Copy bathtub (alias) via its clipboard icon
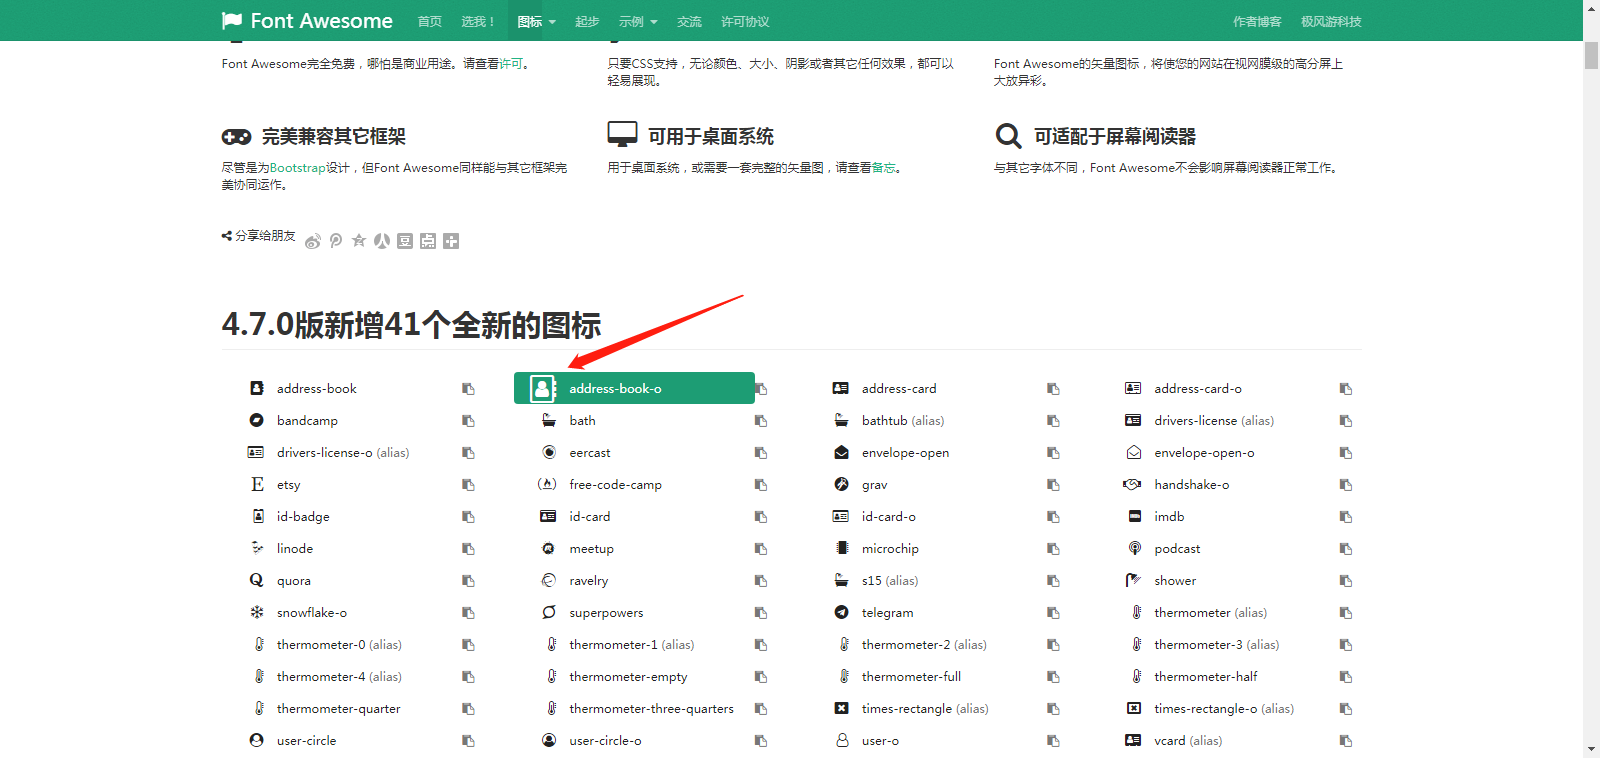This screenshot has height=758, width=1600. pos(1053,421)
